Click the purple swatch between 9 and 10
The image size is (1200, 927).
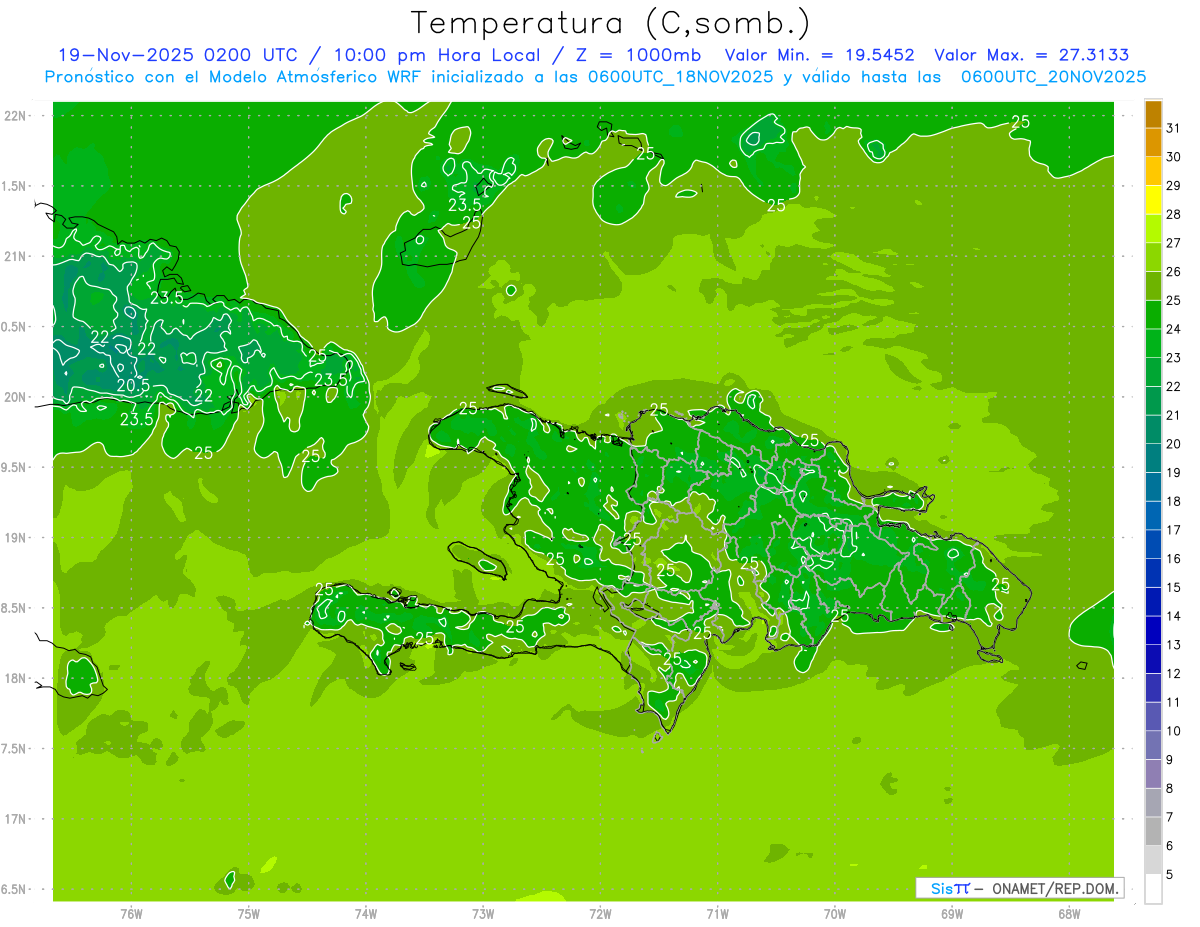tap(1153, 746)
